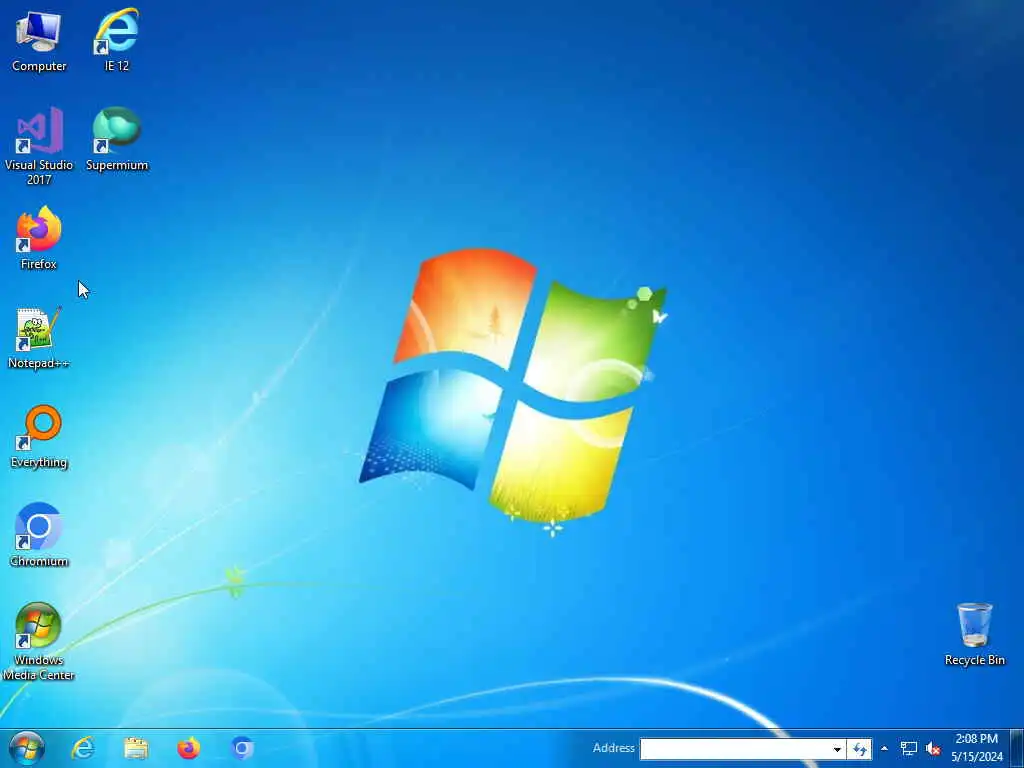
Task: Launch Internet Explorer from the taskbar
Action: pos(83,748)
